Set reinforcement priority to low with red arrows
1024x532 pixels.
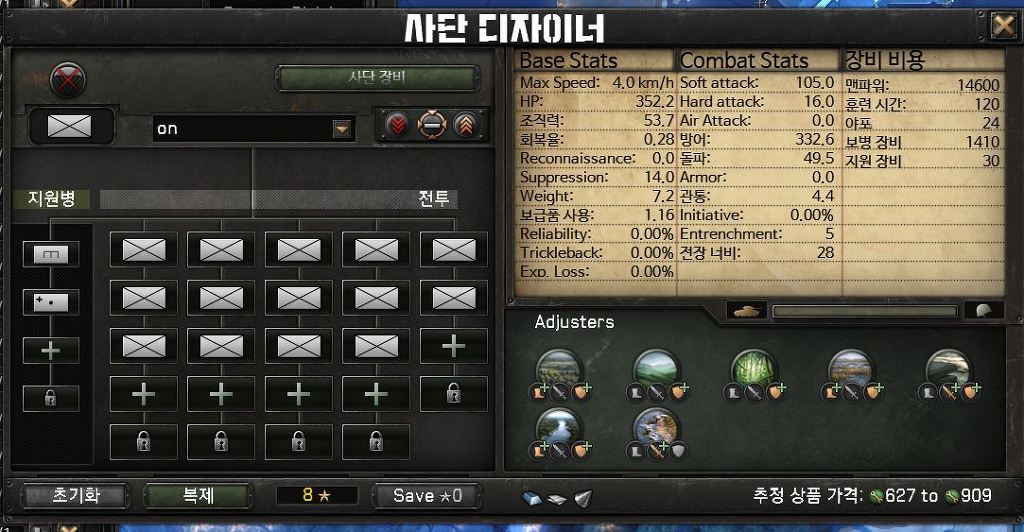point(398,125)
